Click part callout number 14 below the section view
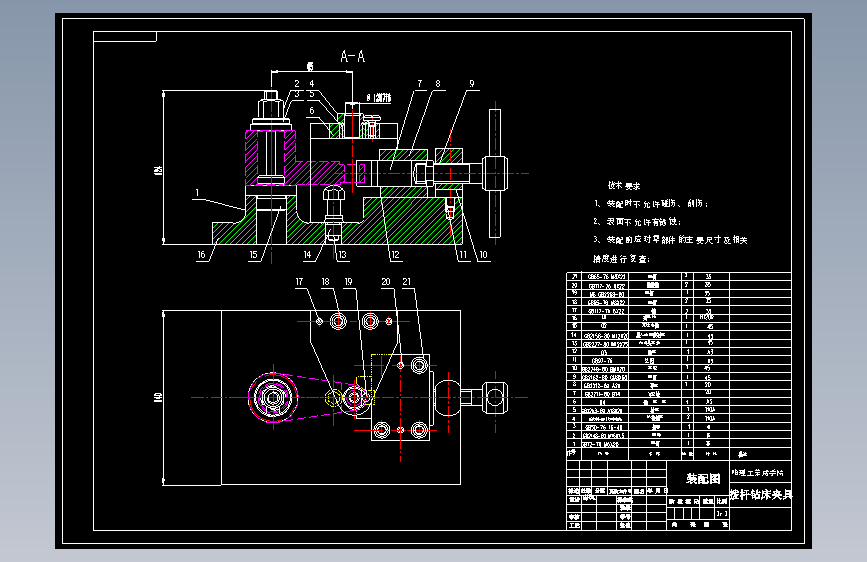867x562 pixels. click(x=307, y=254)
